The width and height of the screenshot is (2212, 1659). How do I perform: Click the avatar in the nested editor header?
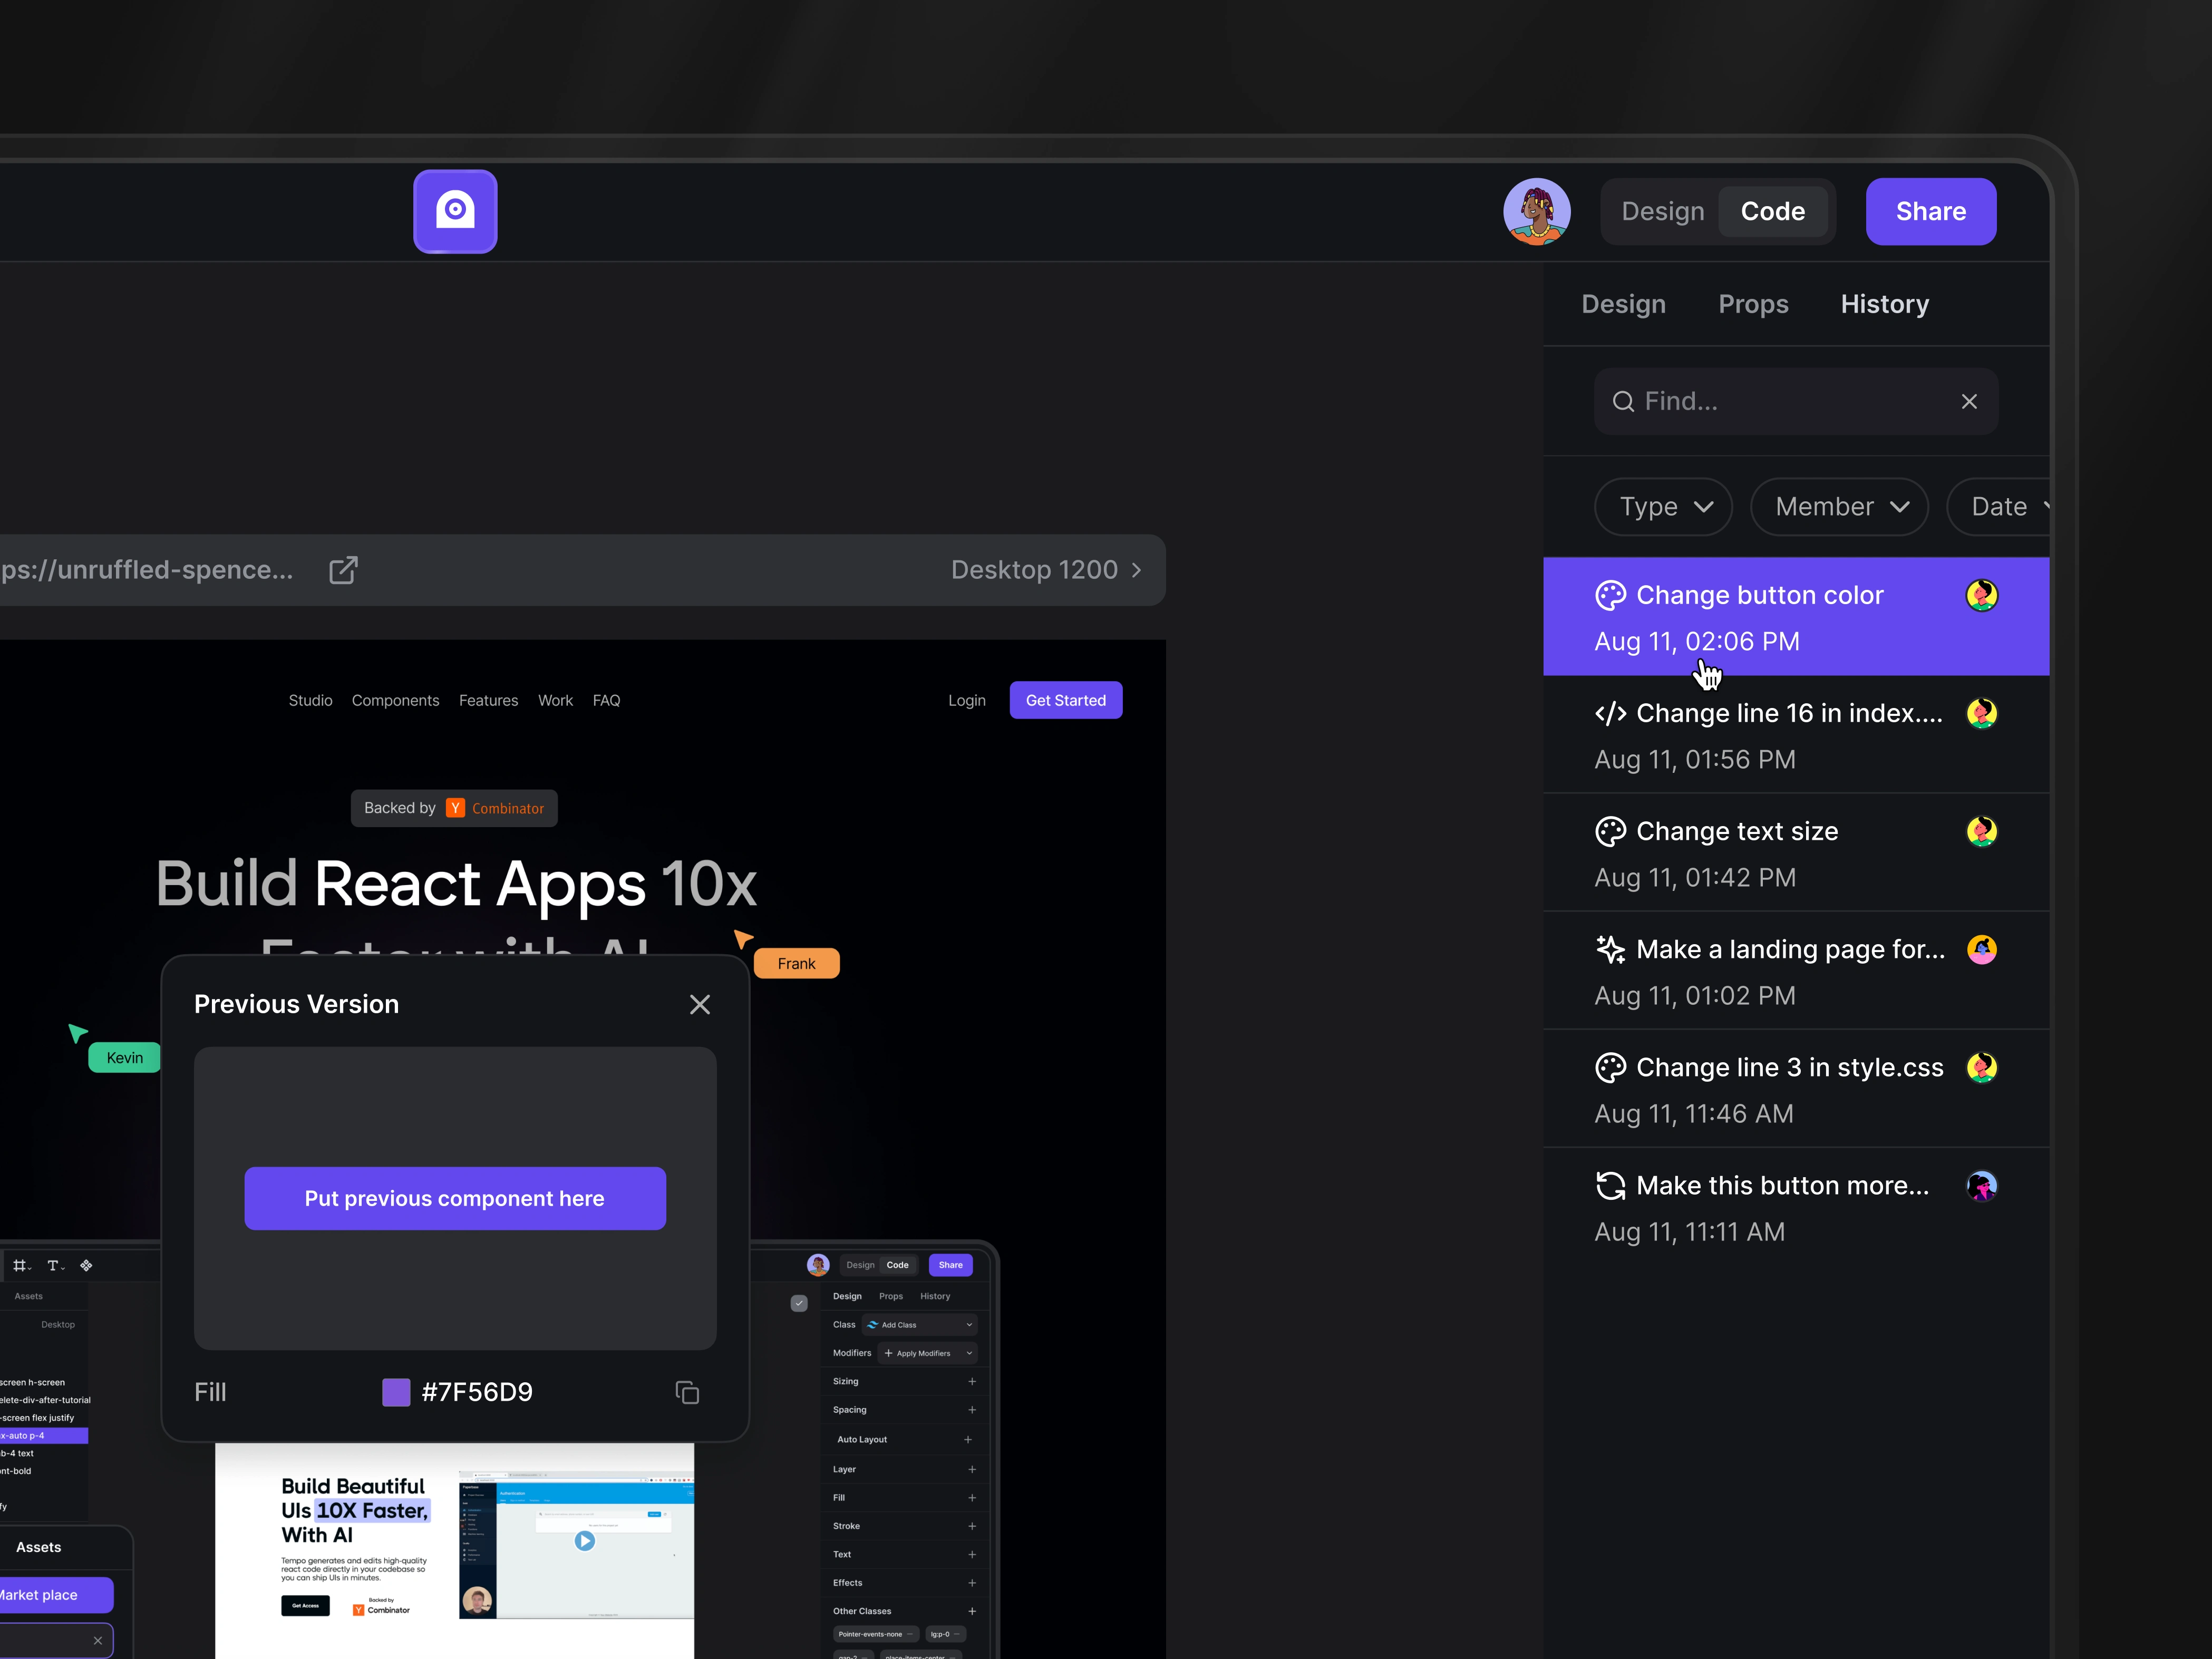[x=818, y=1265]
